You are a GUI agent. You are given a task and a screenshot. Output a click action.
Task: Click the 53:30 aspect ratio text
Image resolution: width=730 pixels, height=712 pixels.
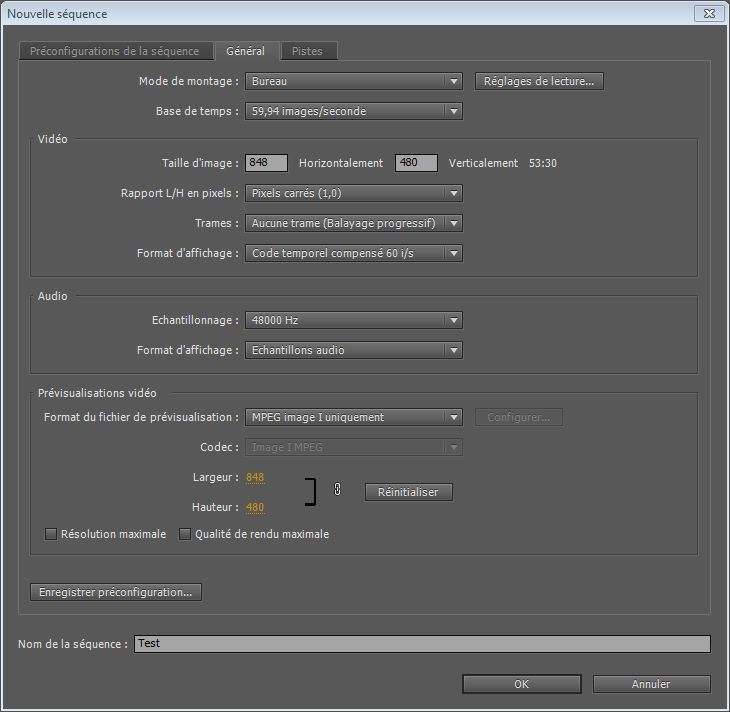pos(542,163)
